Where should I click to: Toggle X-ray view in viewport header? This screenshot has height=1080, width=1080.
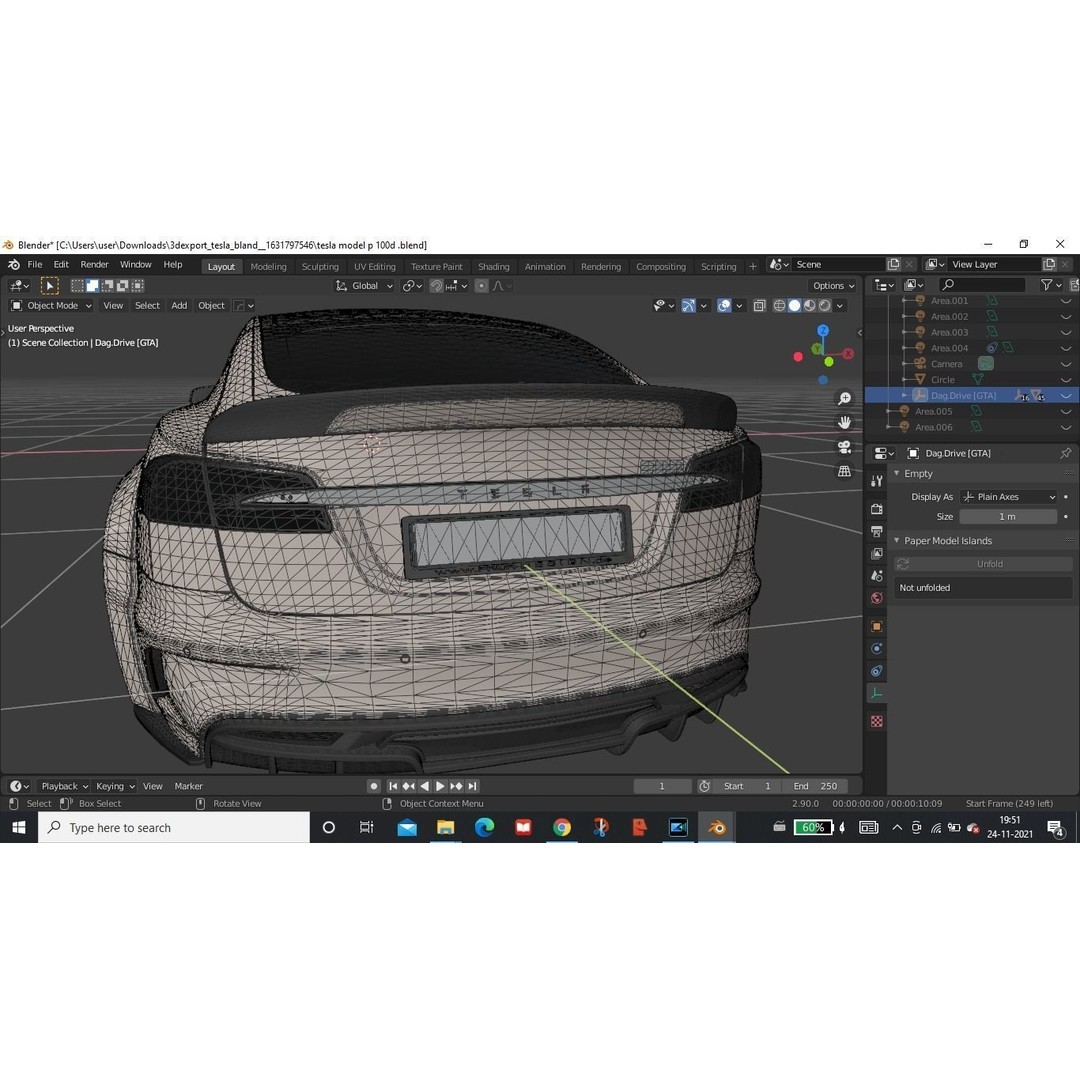(x=759, y=305)
